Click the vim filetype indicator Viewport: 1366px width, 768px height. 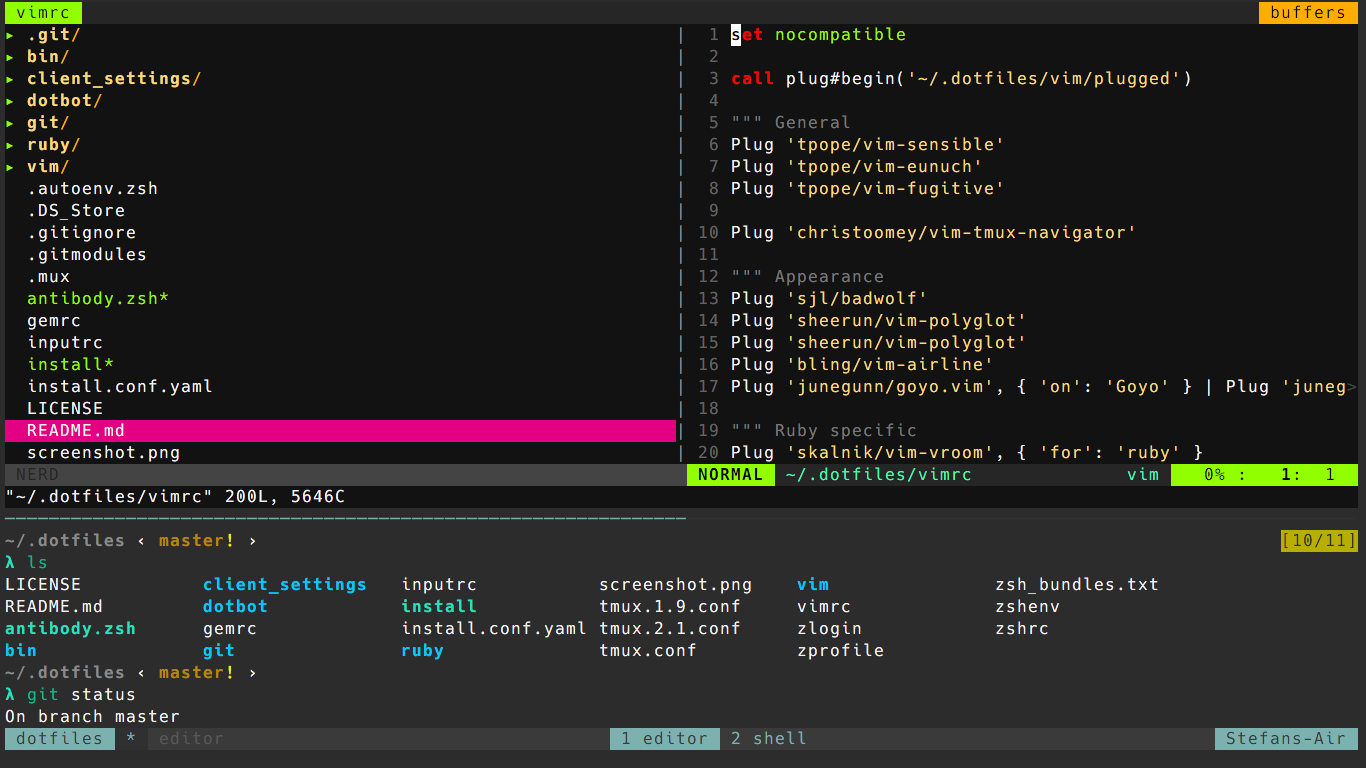(1143, 475)
